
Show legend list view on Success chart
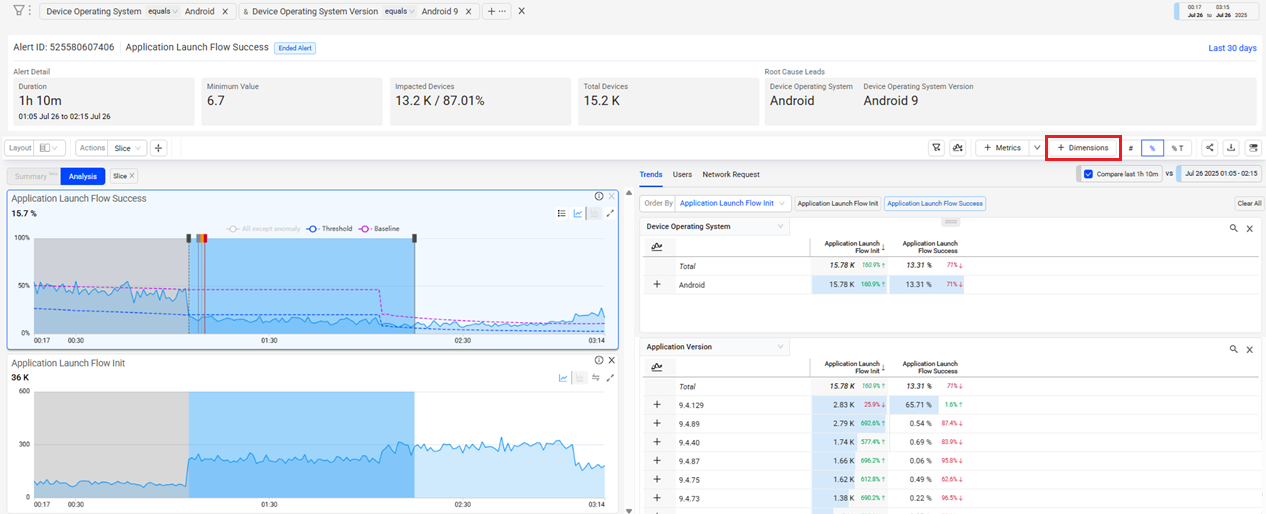pos(562,213)
